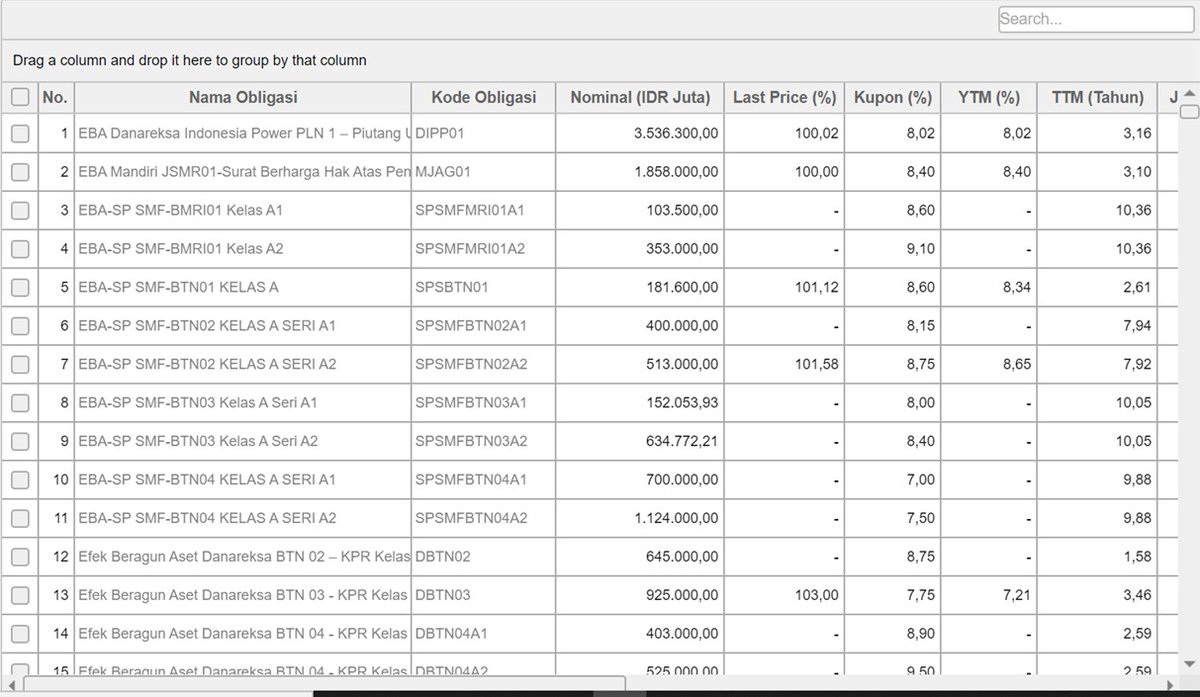
Task: Click bond code 'SPSMFBTN04A2' cell
Action: [x=484, y=518]
